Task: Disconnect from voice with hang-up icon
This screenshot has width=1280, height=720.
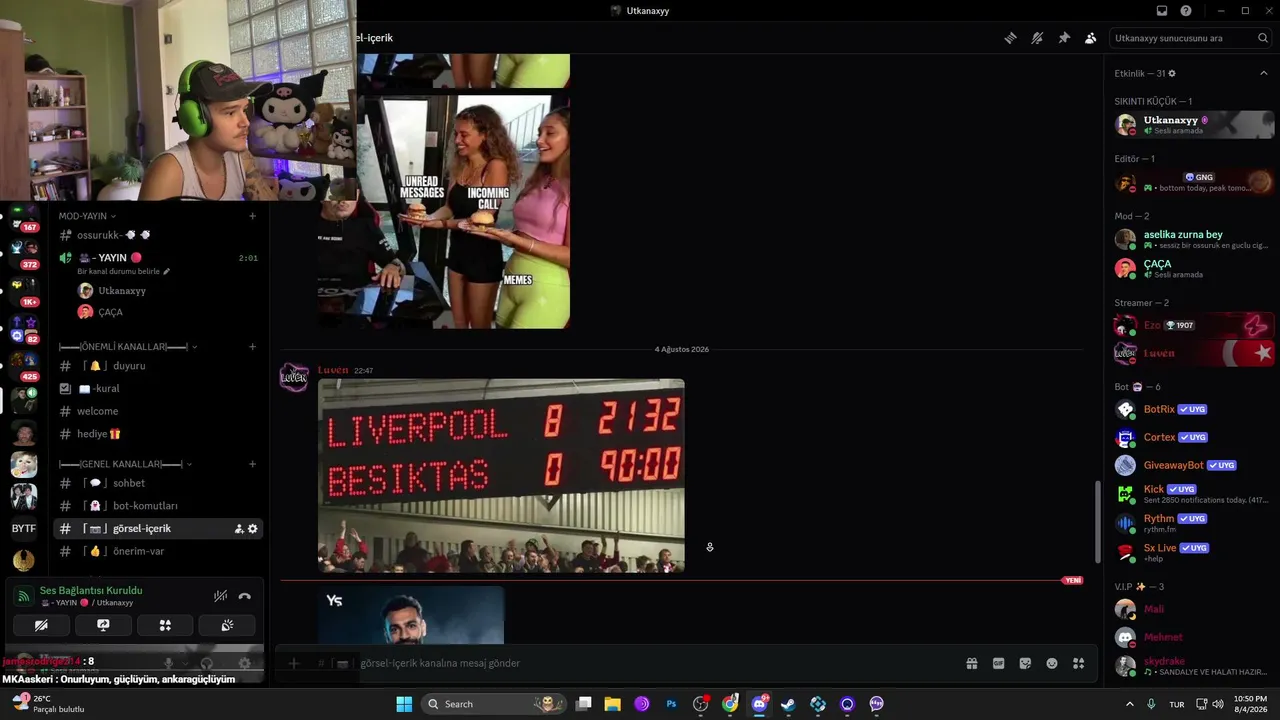Action: point(244,596)
